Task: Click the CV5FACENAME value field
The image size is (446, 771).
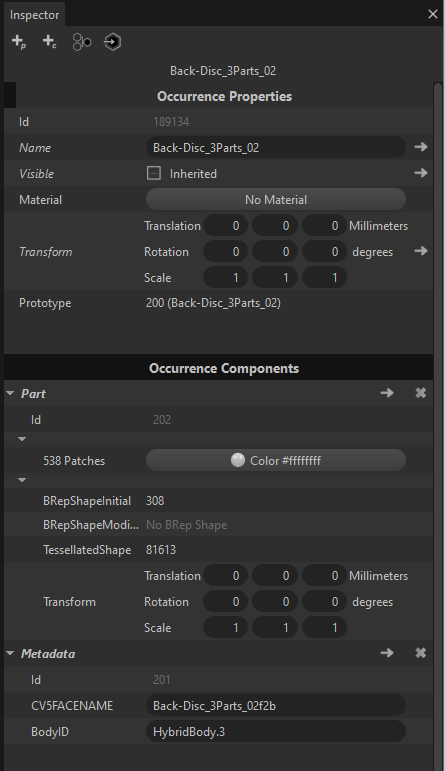Action: (276, 706)
